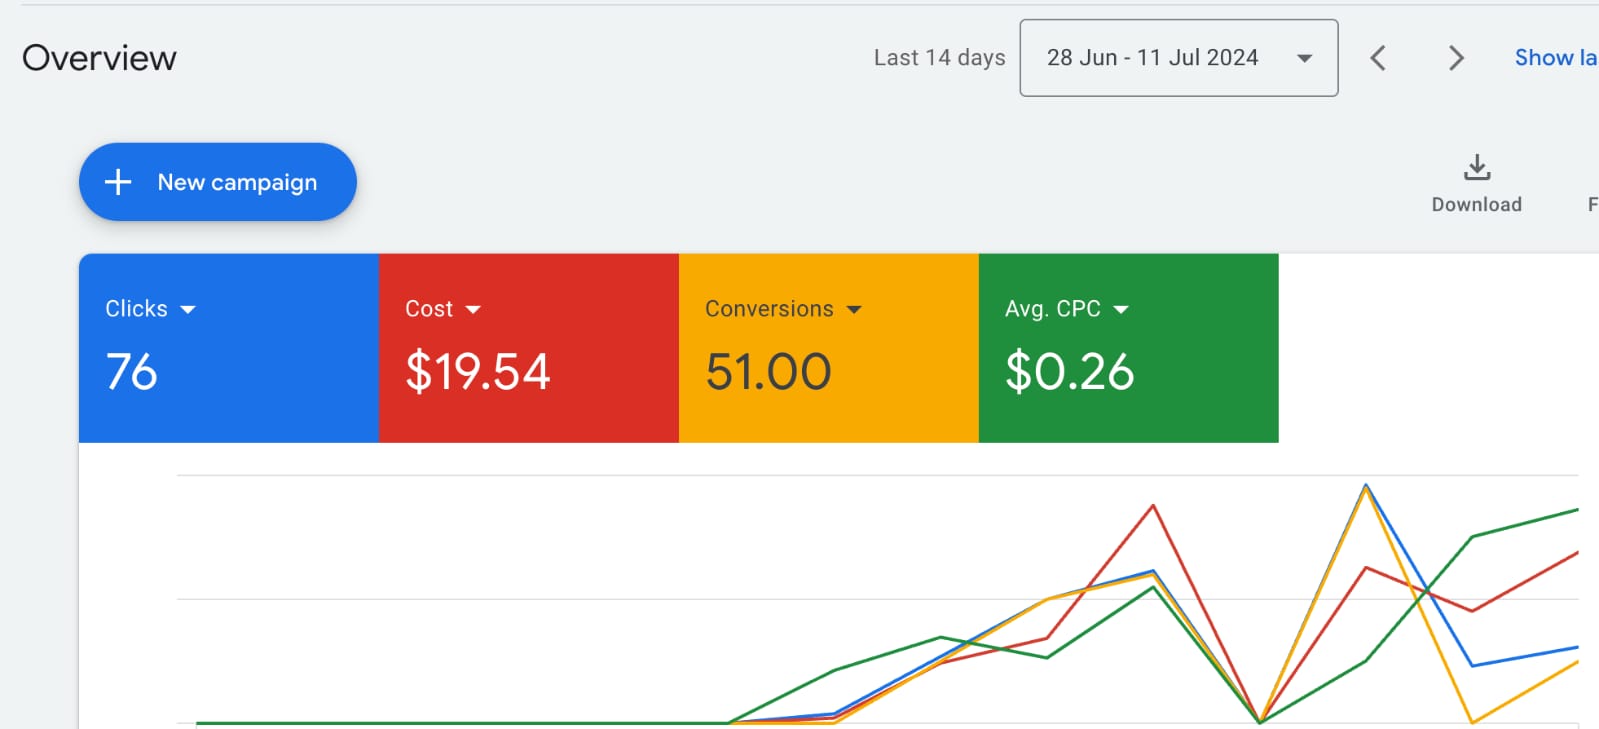The height and width of the screenshot is (729, 1599).
Task: Click the orange tile's 51.00 conversions value
Action: pos(768,372)
